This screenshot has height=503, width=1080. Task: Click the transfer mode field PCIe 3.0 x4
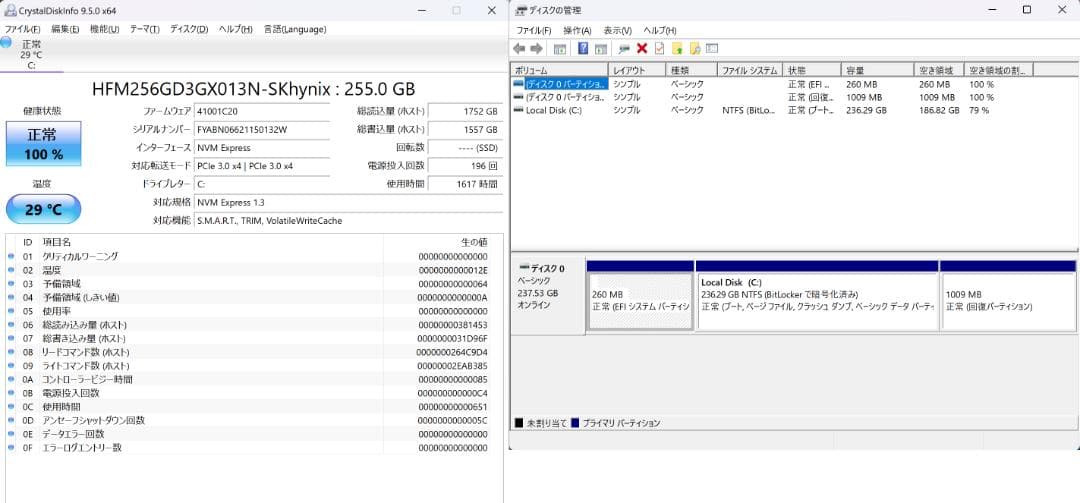click(x=262, y=166)
